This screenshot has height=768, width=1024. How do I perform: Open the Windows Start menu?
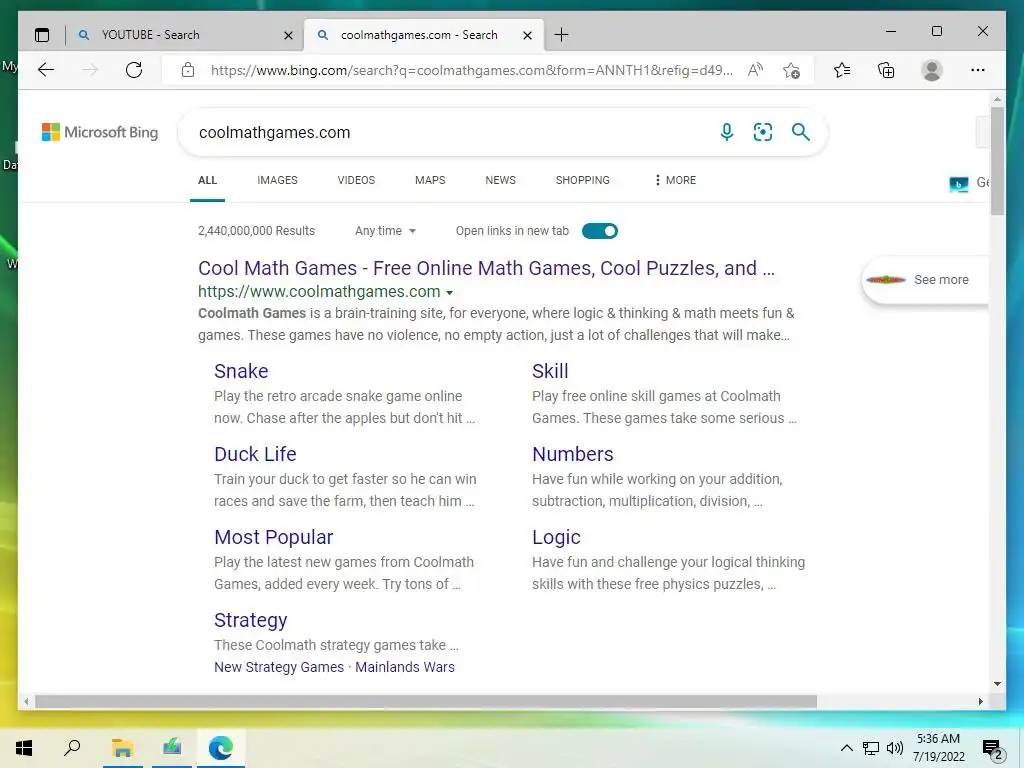(24, 748)
